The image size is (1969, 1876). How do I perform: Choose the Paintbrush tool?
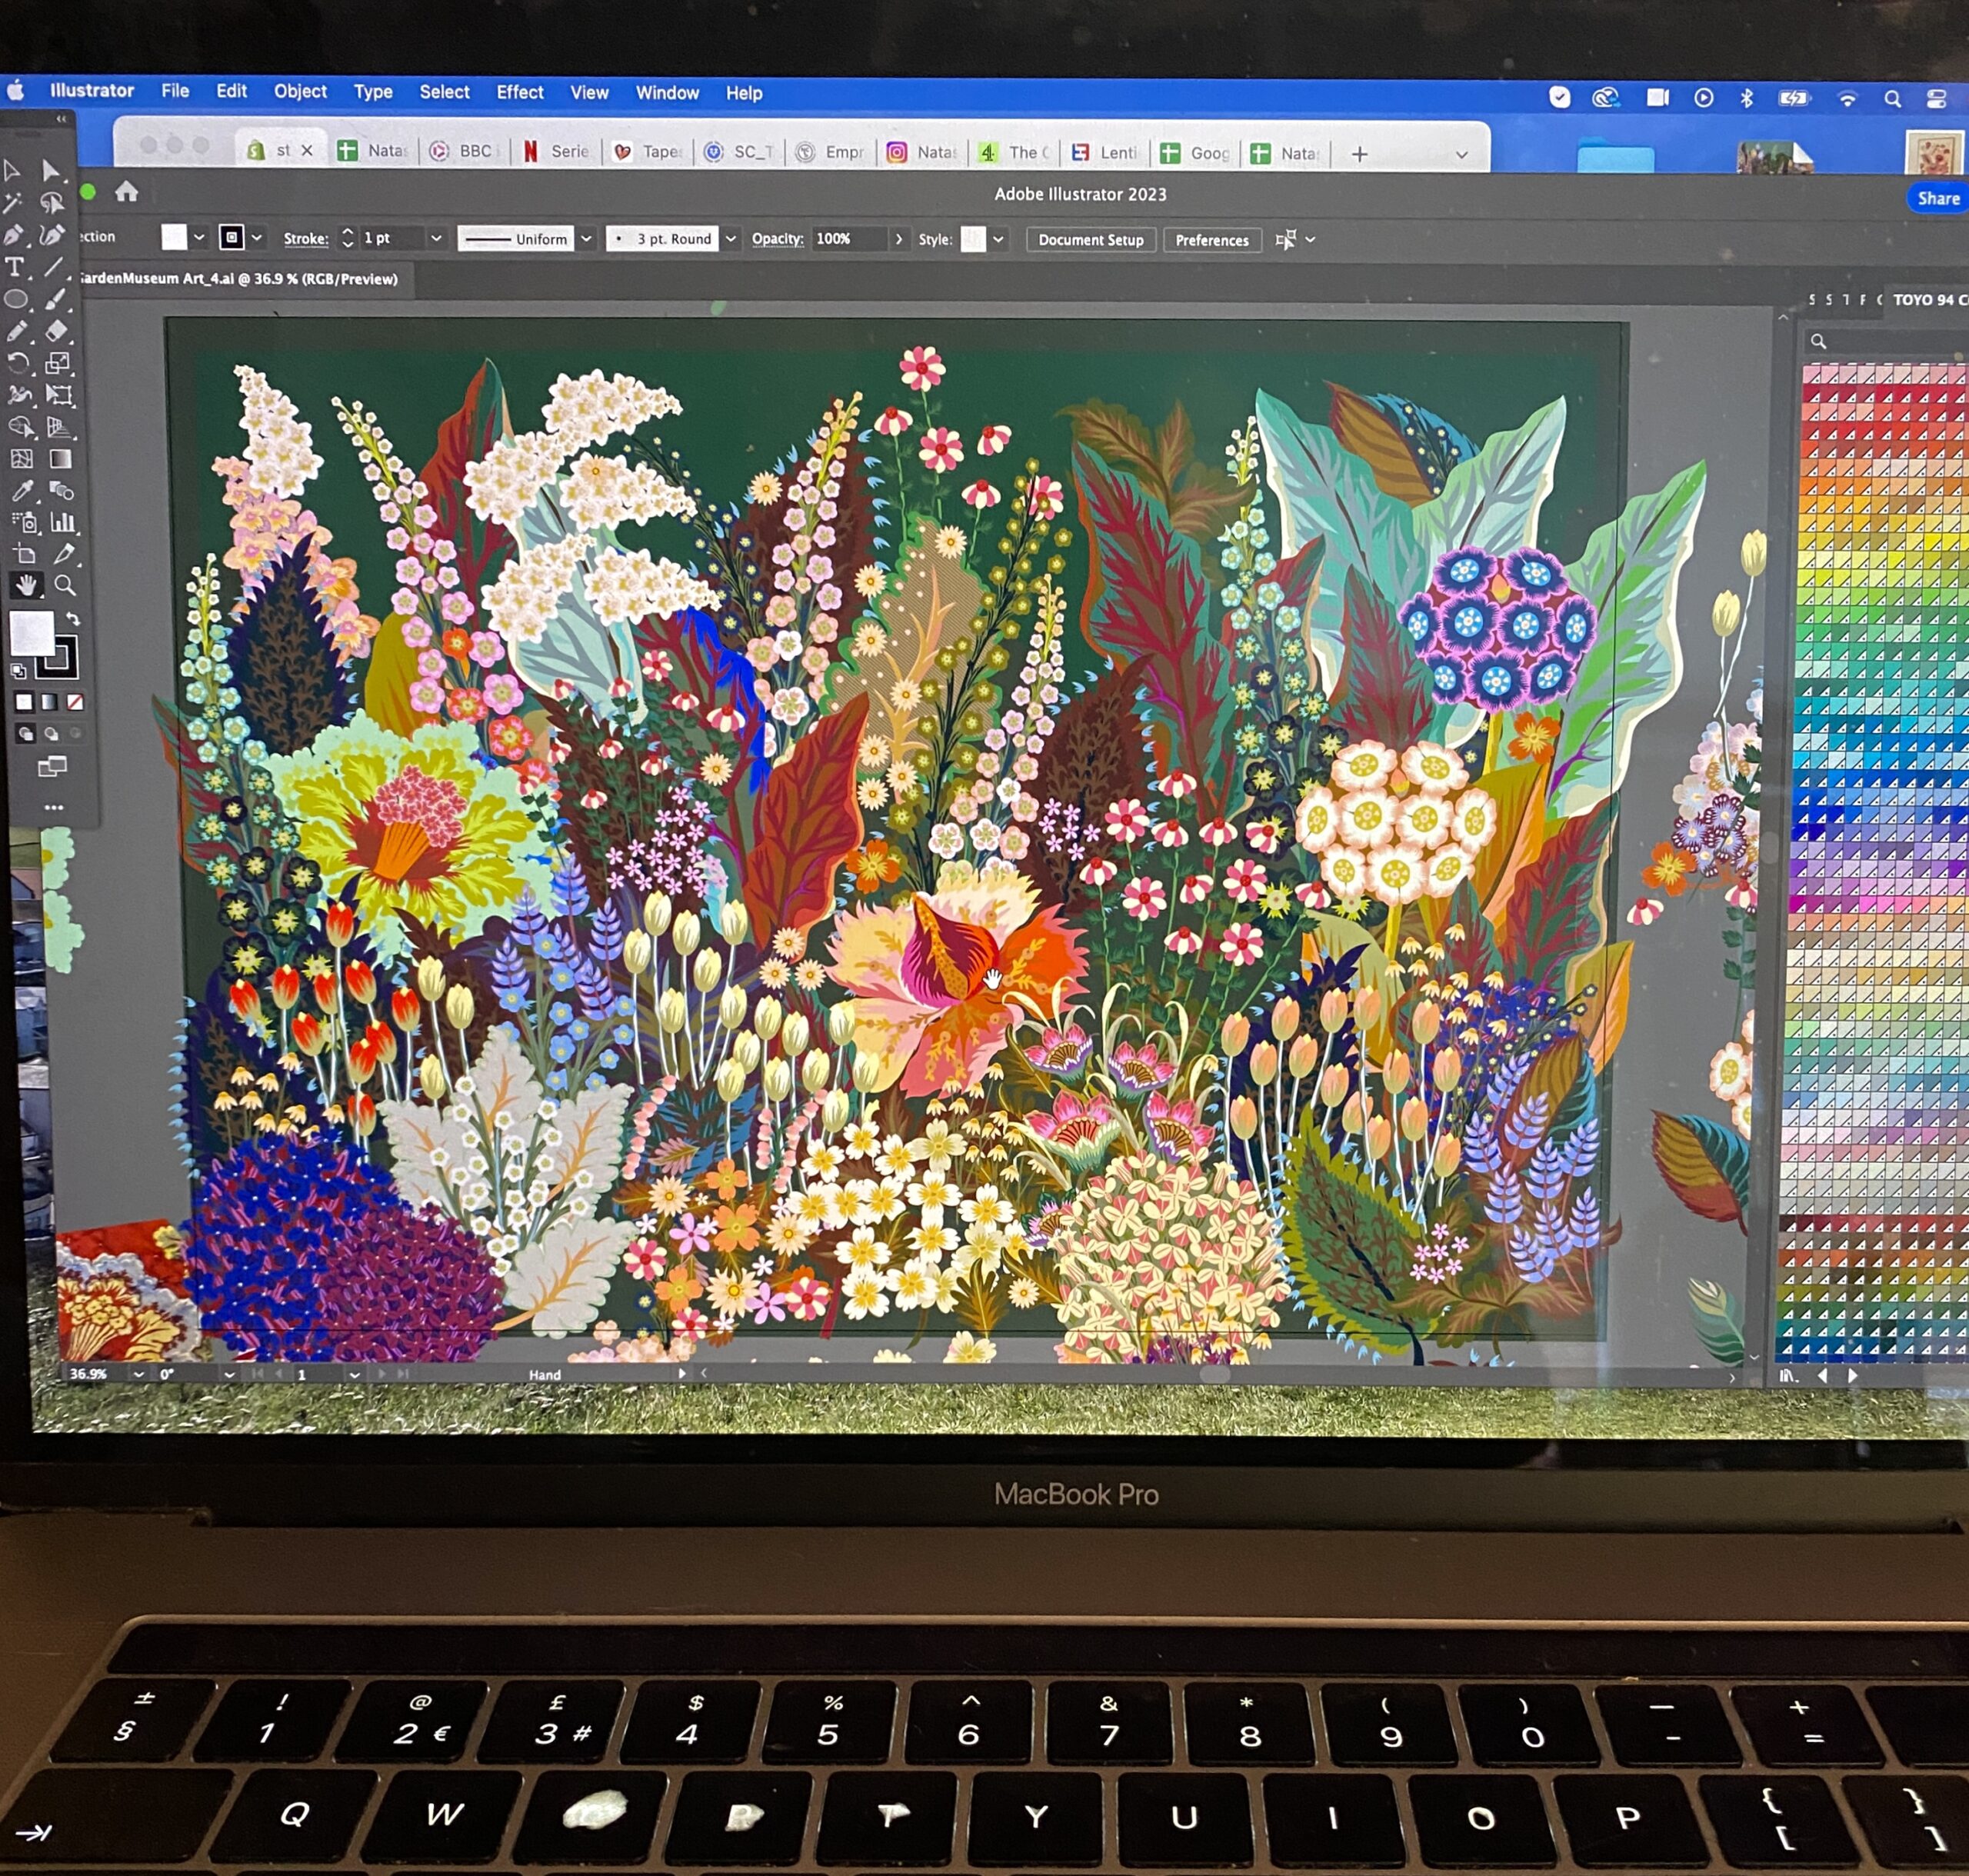[56, 299]
